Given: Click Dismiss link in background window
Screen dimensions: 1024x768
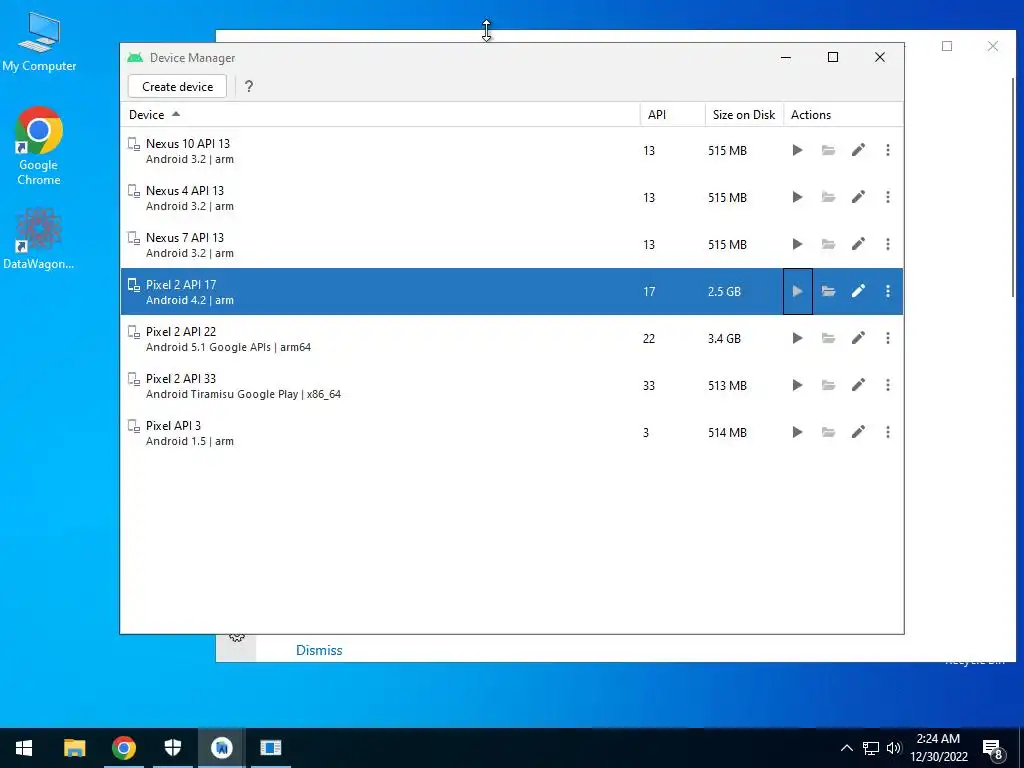Looking at the screenshot, I should 319,650.
